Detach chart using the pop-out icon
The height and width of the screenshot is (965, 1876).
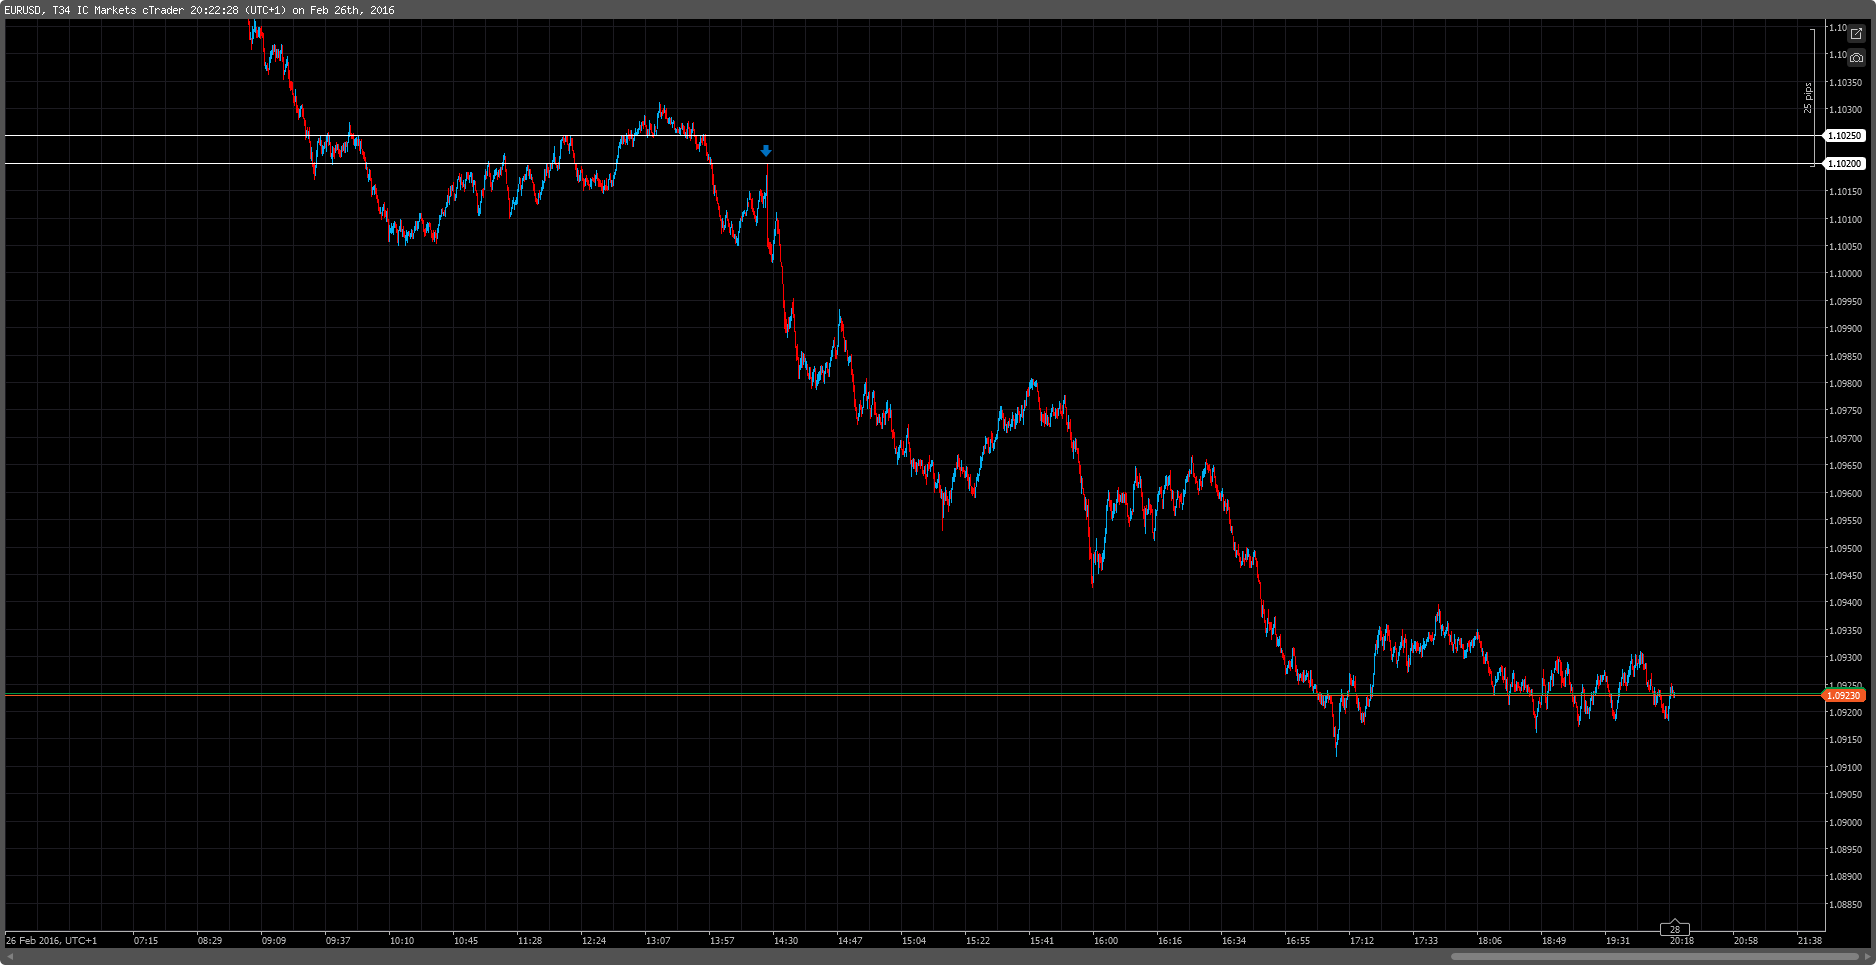coord(1856,34)
